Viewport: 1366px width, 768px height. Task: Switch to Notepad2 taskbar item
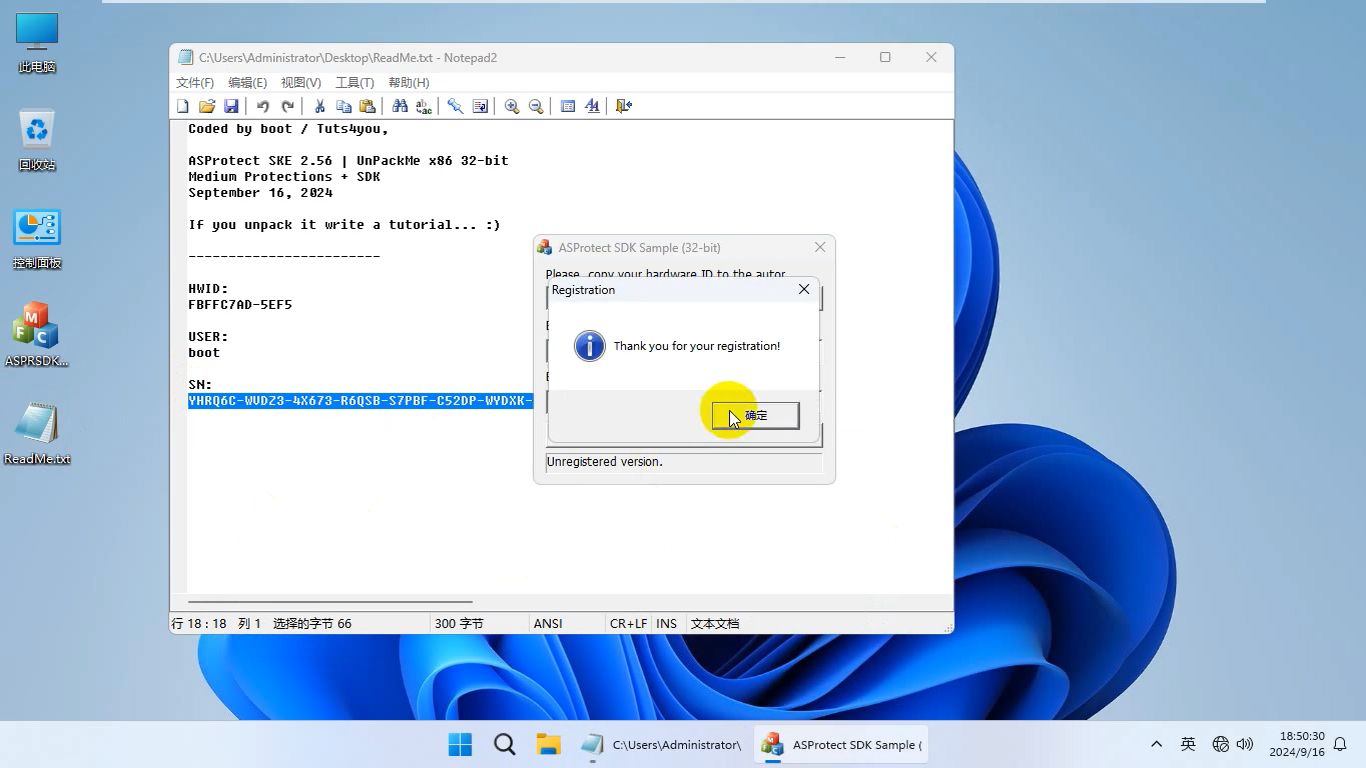click(662, 744)
